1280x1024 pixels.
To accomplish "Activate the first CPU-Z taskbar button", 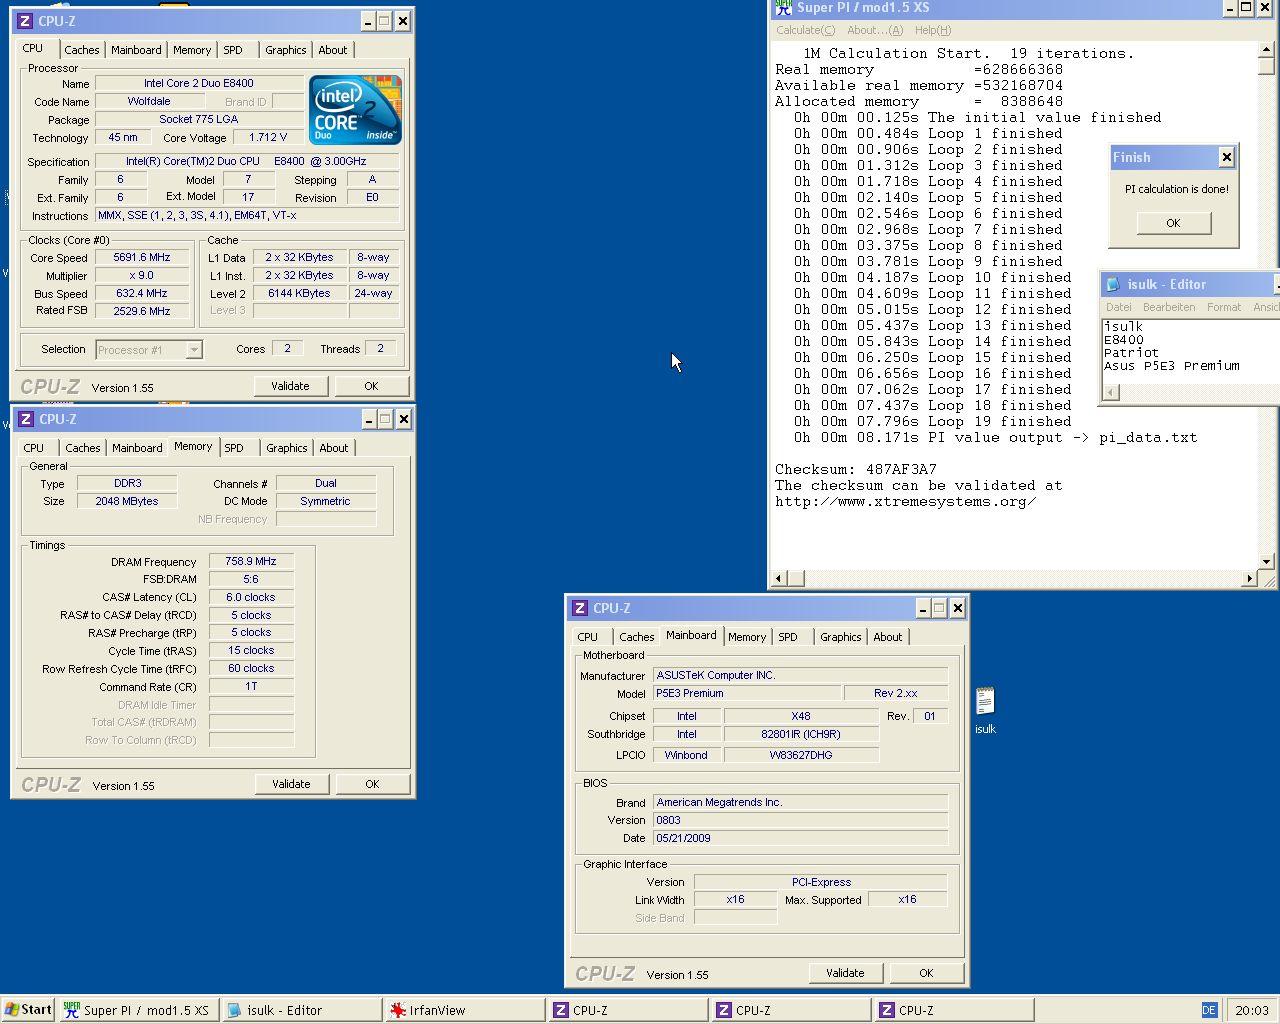I will (628, 1010).
